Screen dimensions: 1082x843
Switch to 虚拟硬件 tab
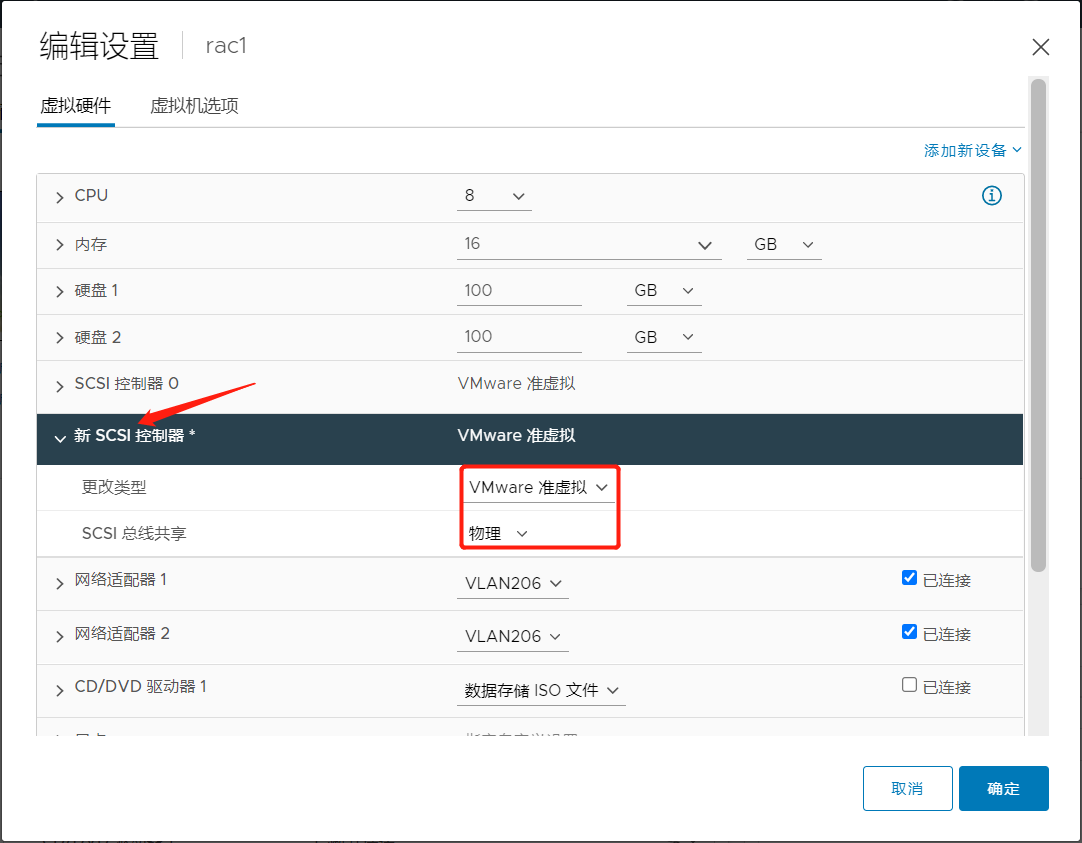coord(76,106)
